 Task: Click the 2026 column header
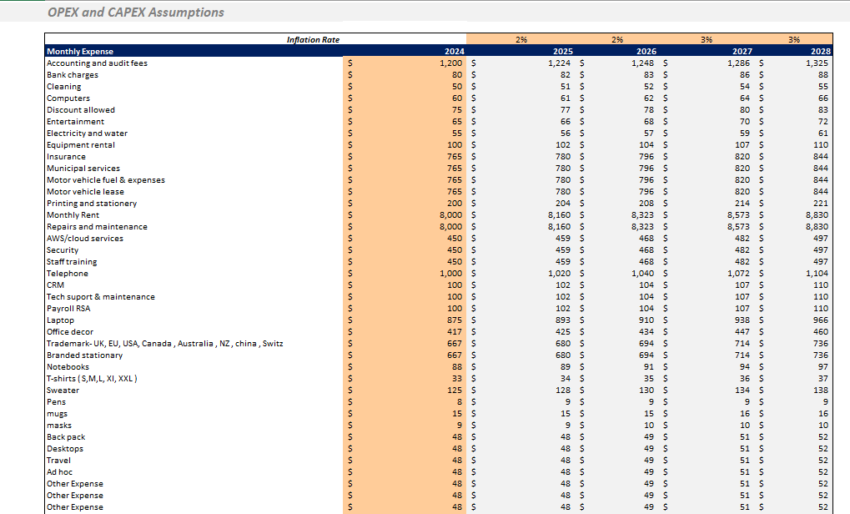646,52
